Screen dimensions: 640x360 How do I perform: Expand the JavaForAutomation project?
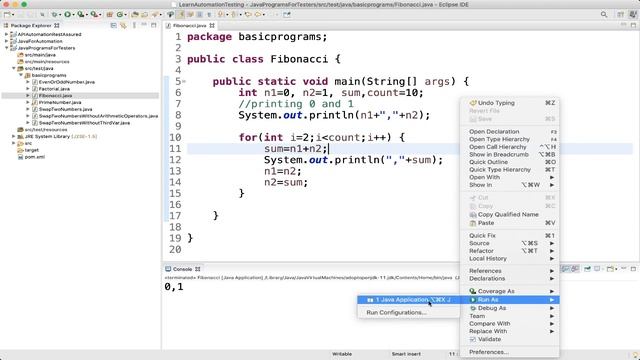(x=7, y=41)
